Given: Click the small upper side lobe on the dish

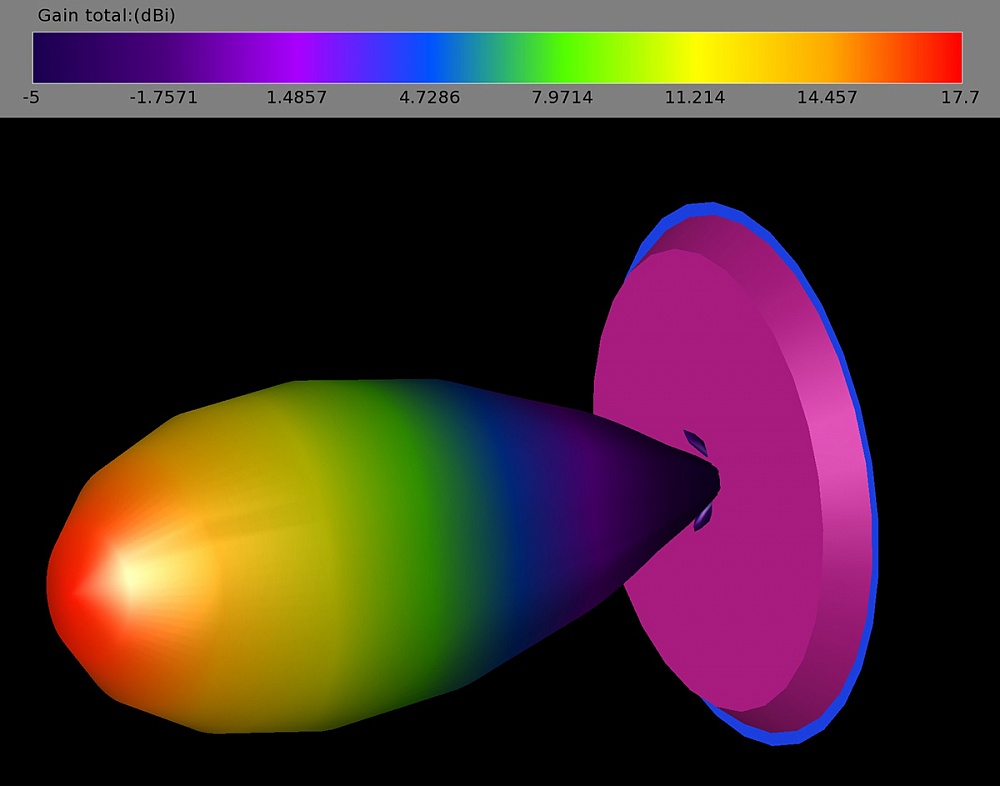Looking at the screenshot, I should point(696,442).
